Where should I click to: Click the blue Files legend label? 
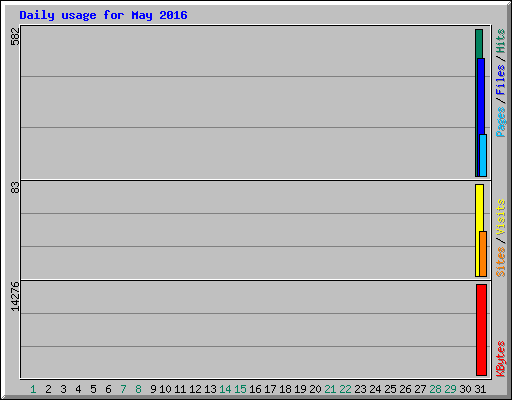500,80
